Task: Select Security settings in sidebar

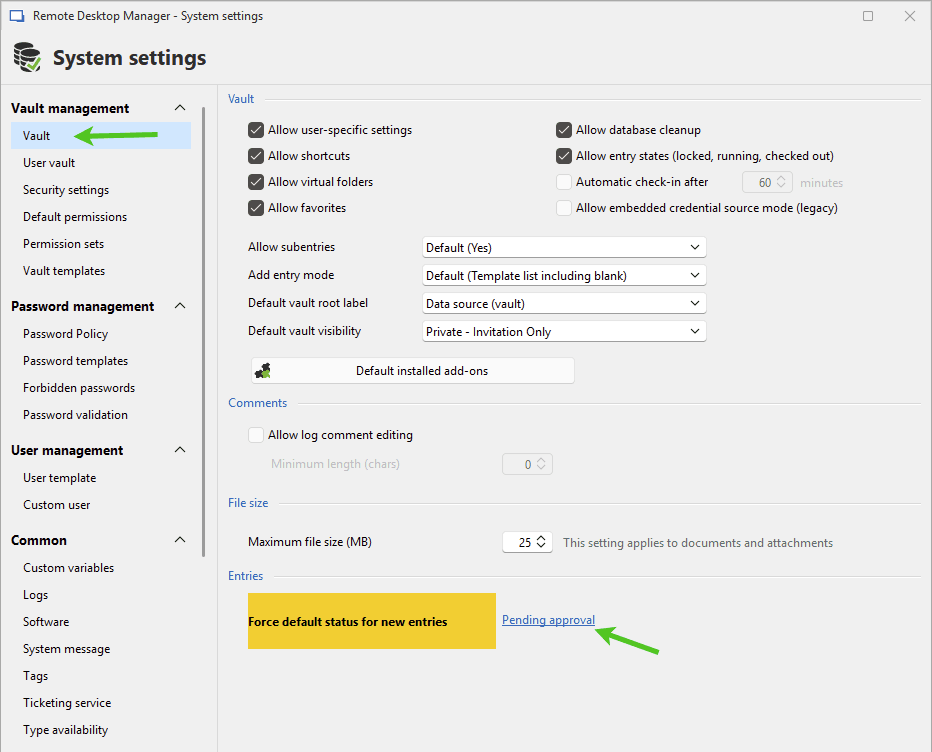Action: pos(66,190)
